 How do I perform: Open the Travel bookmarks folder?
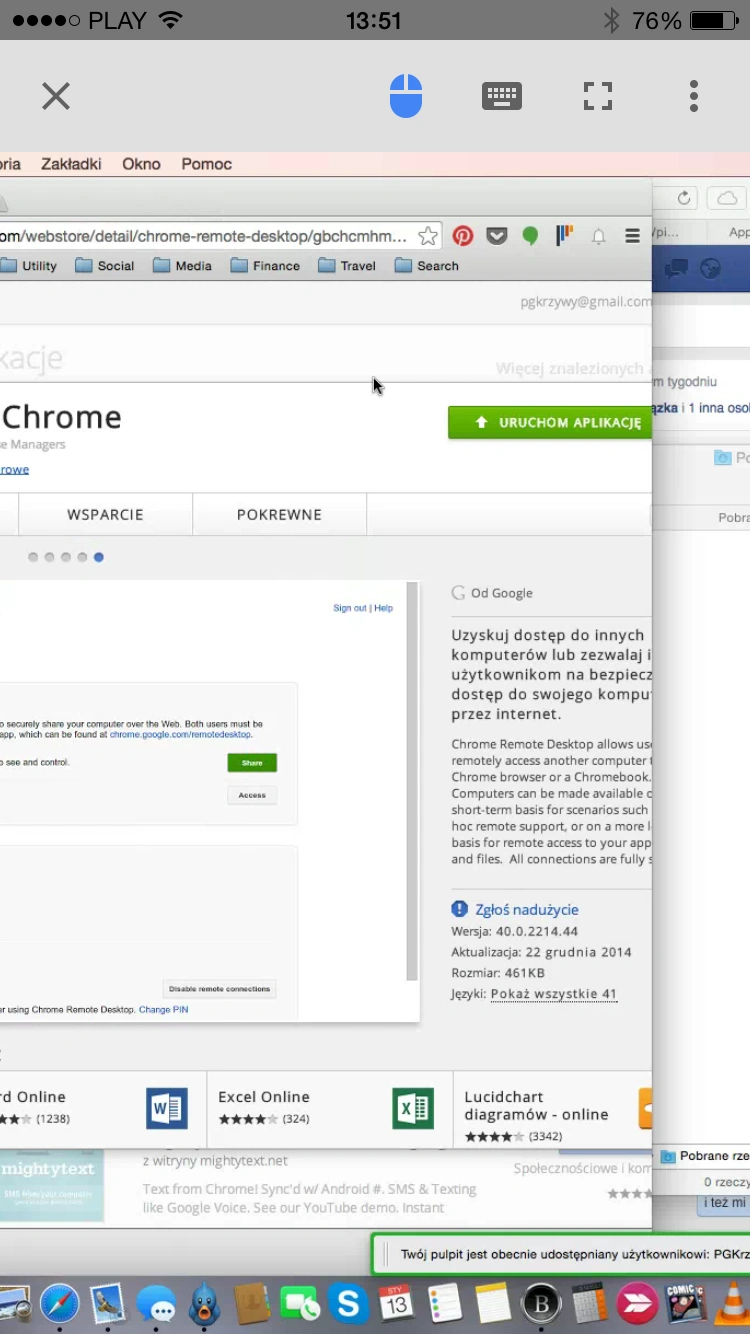(x=347, y=266)
